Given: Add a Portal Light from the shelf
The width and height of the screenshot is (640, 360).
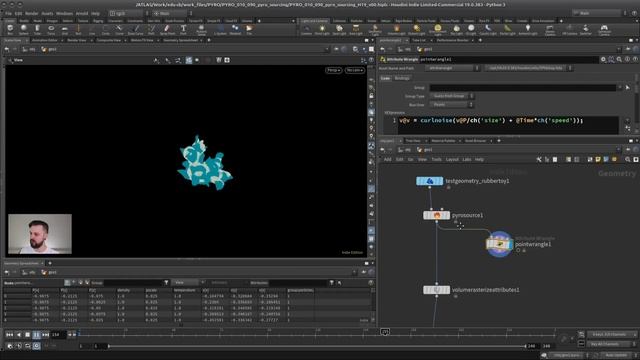Looking at the screenshot, I should click(x=507, y=29).
